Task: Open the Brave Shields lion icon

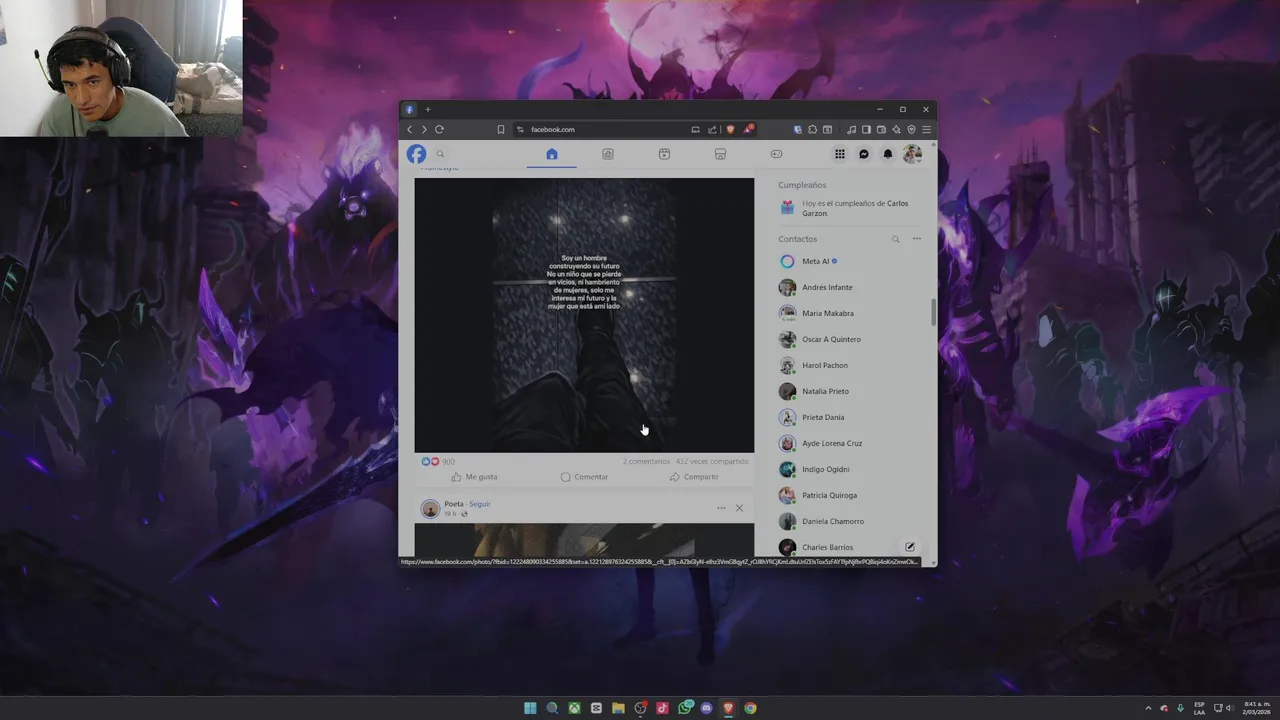Action: pyautogui.click(x=730, y=129)
